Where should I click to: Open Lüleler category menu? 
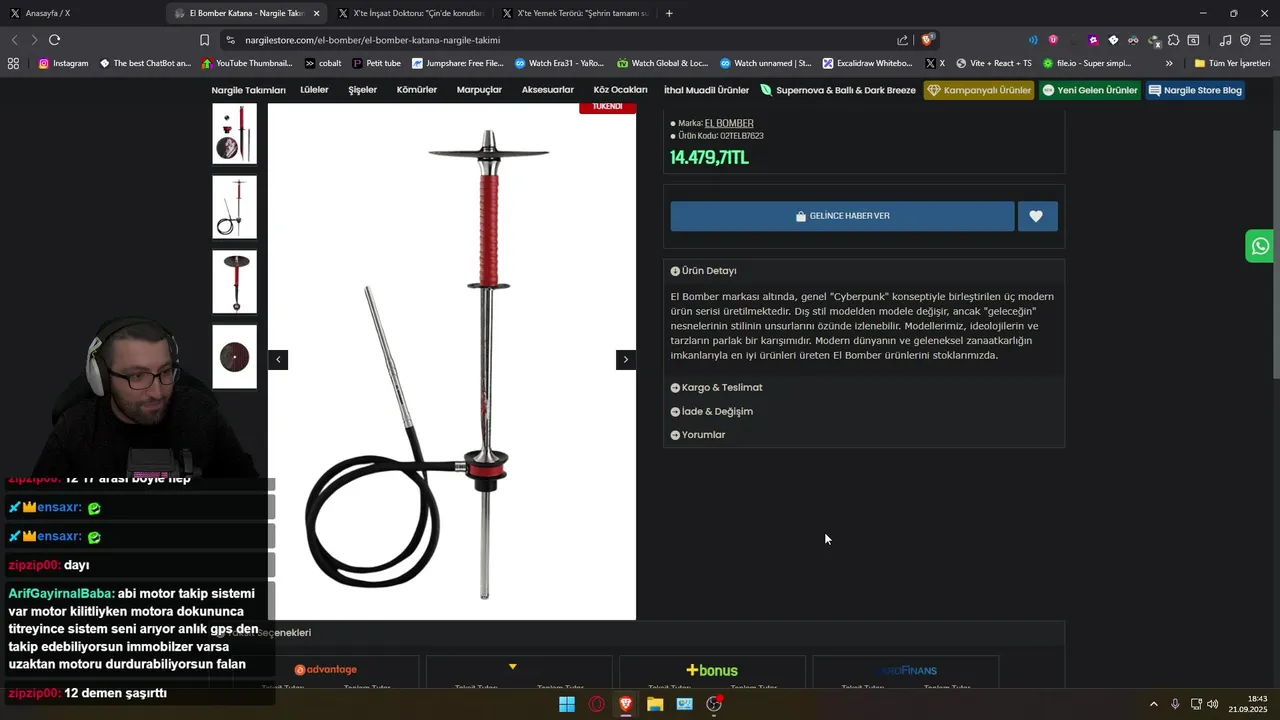click(314, 90)
